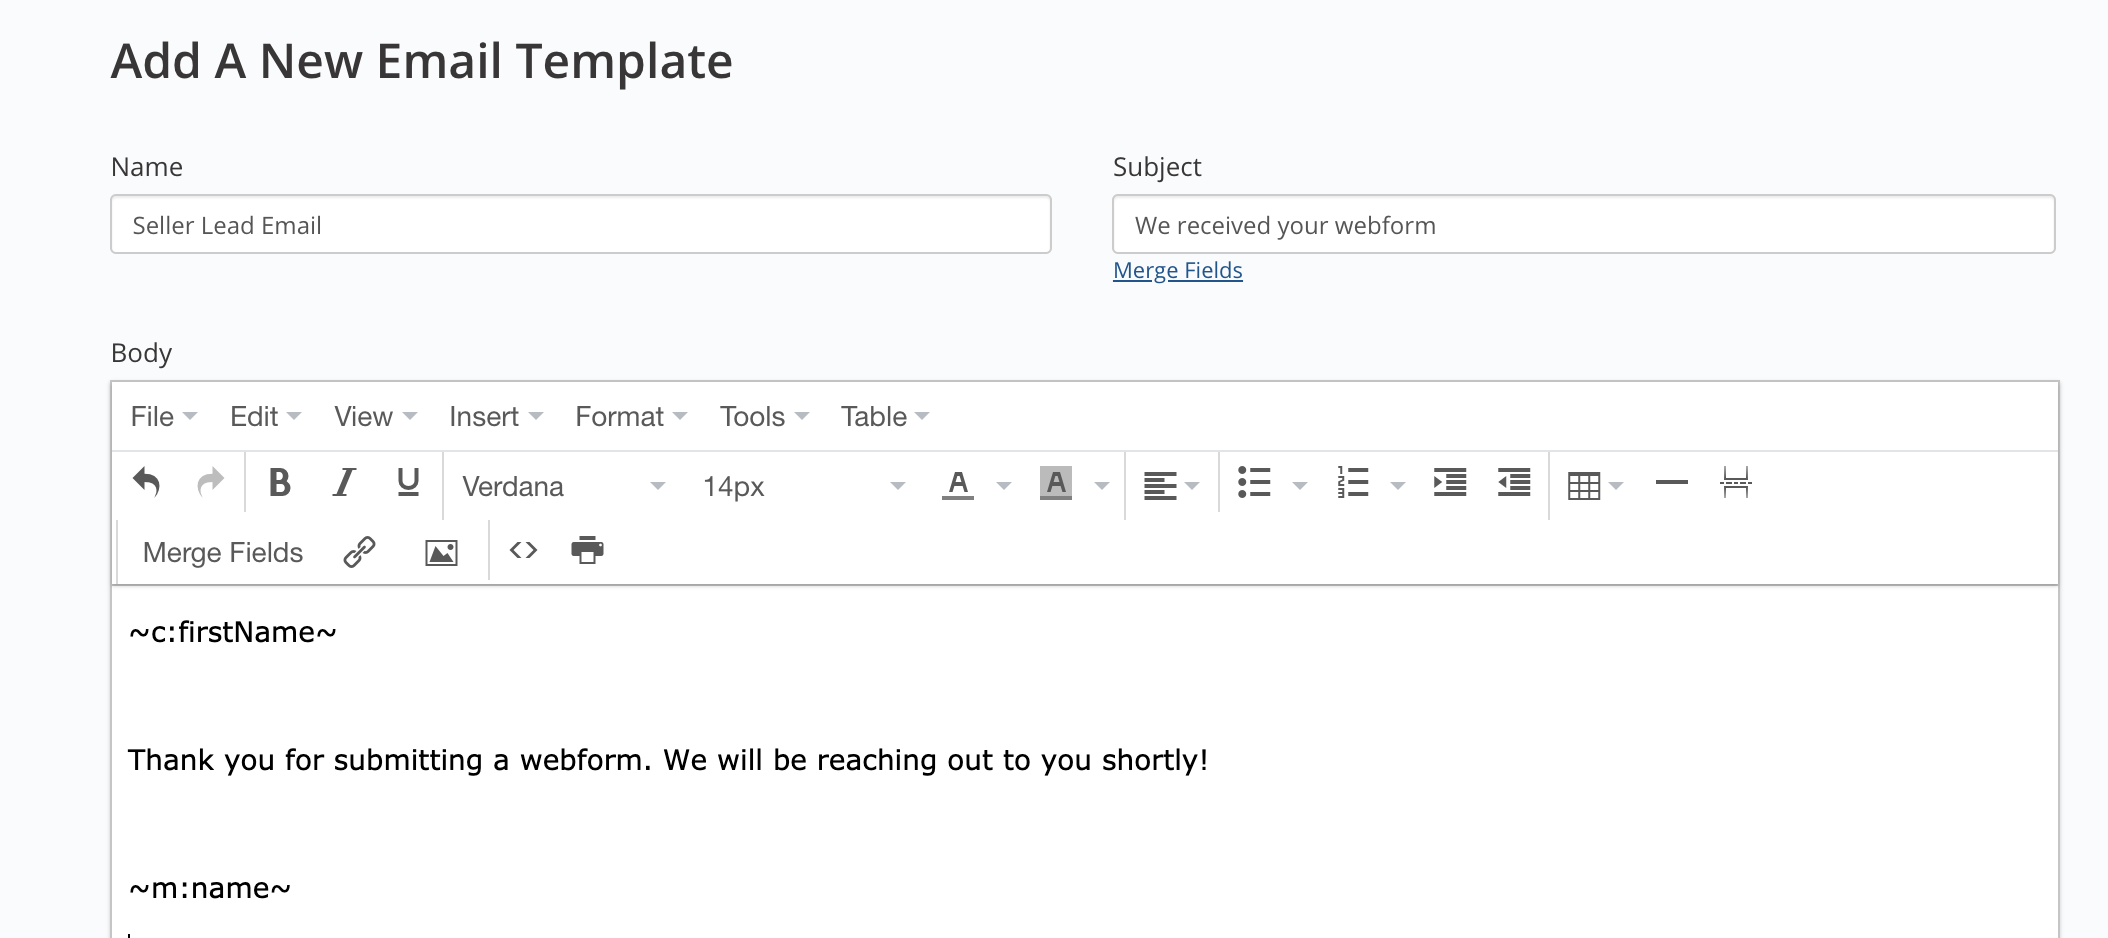Click the Insert Image icon
Viewport: 2108px width, 938px height.
click(441, 551)
